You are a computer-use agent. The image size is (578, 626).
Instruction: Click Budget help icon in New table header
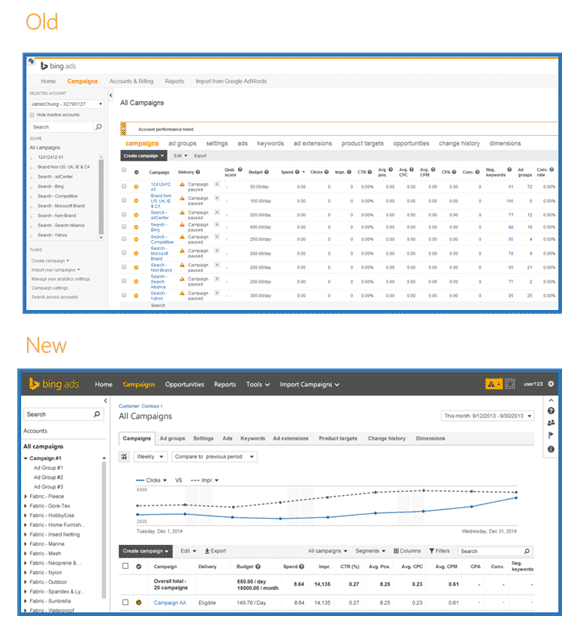258,567
